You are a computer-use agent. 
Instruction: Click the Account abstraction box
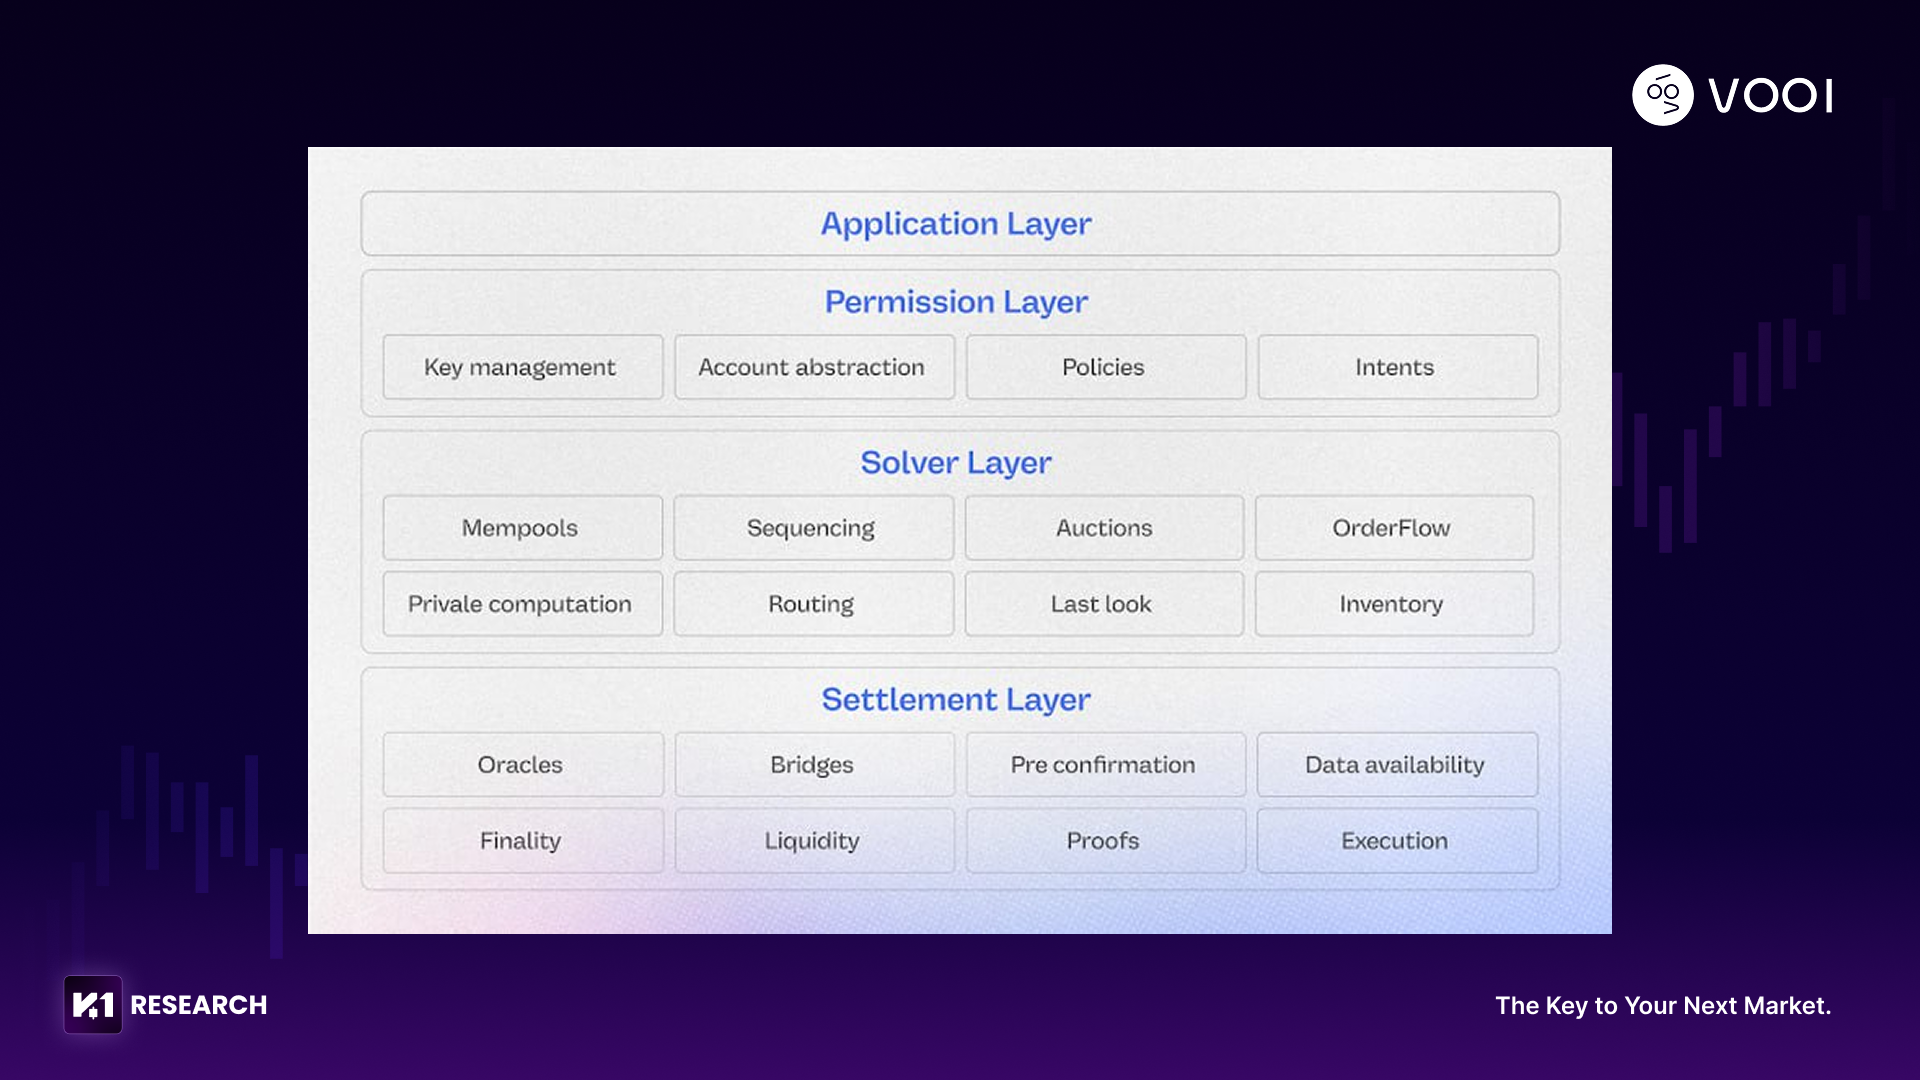coord(813,367)
